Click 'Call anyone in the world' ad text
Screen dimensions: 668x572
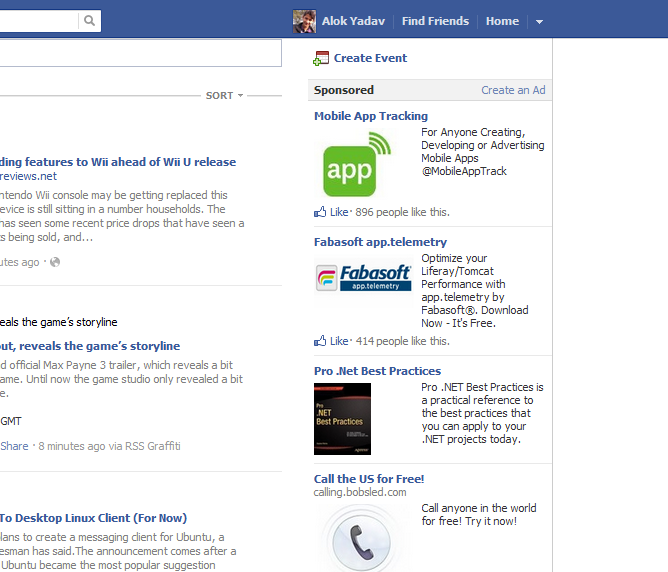pos(479,515)
